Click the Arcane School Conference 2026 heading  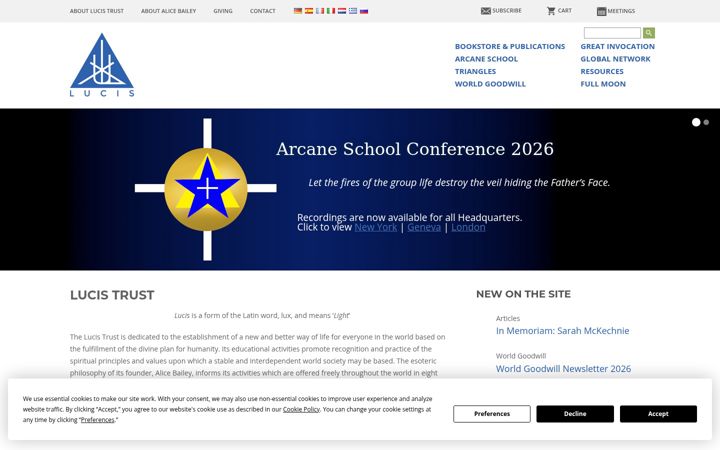point(415,149)
